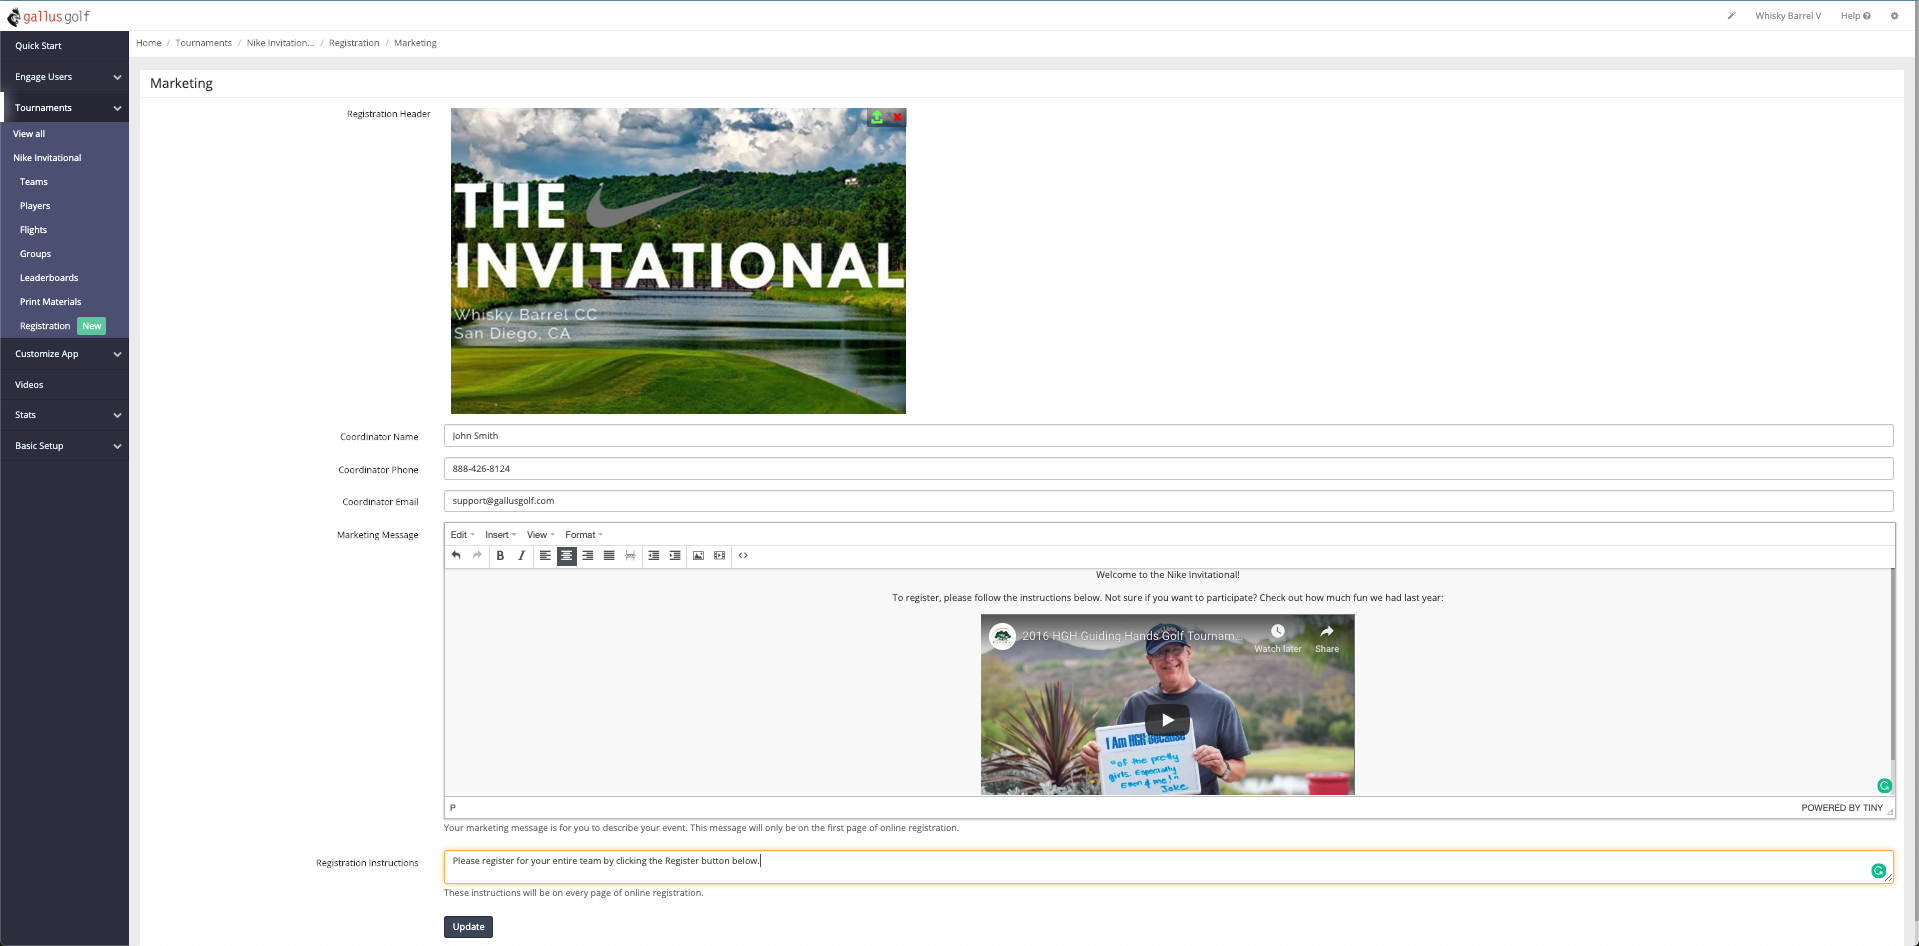Go to View all tournaments

click(x=29, y=134)
